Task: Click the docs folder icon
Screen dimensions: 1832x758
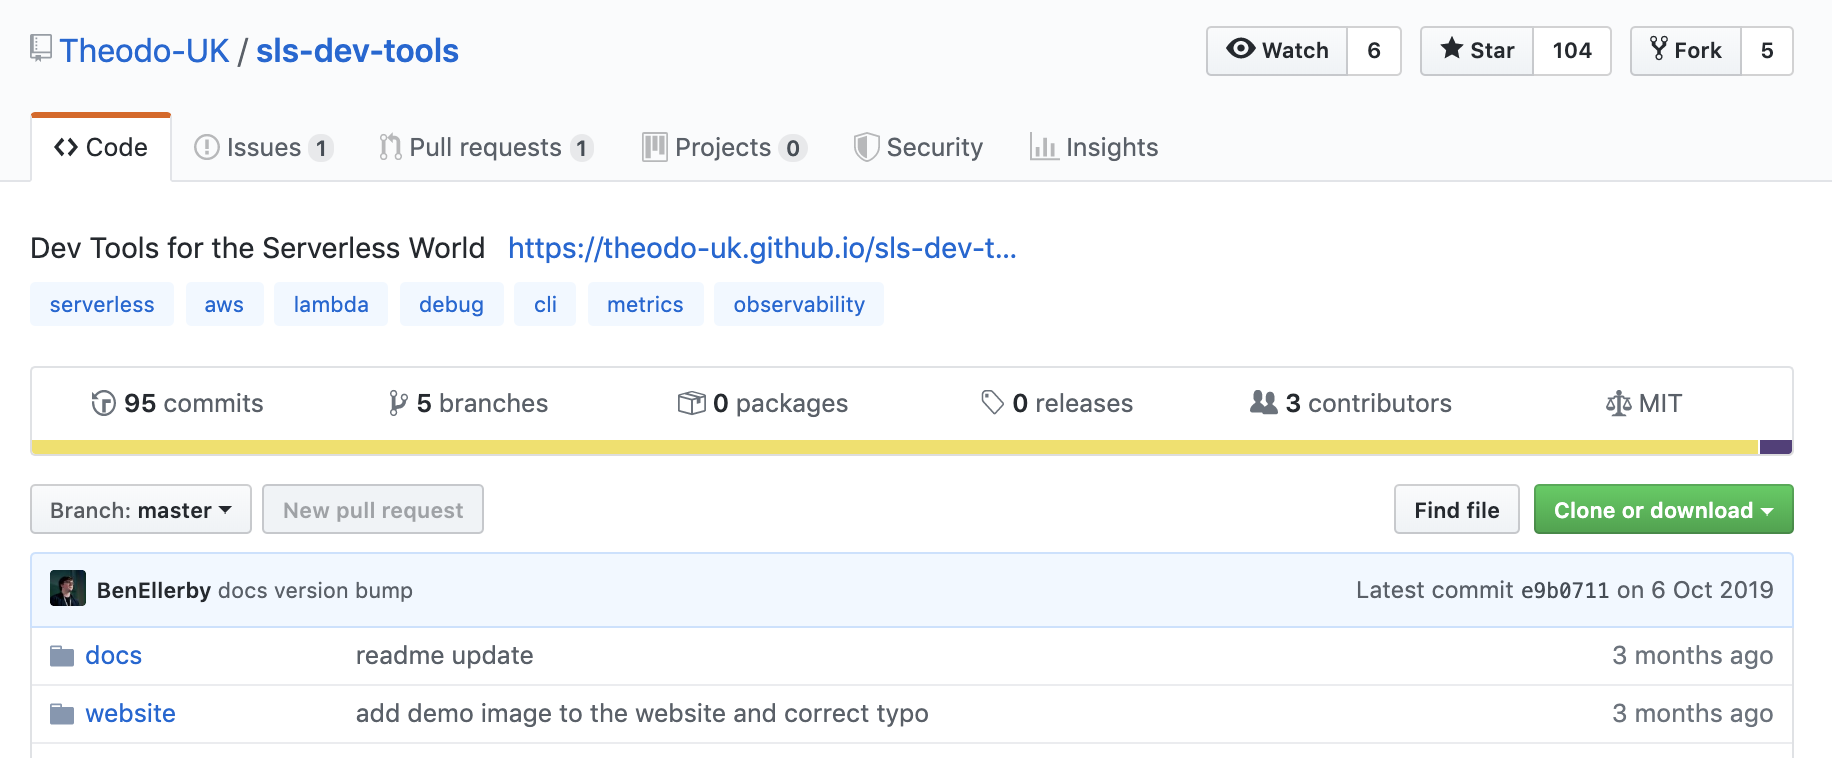Action: coord(62,656)
